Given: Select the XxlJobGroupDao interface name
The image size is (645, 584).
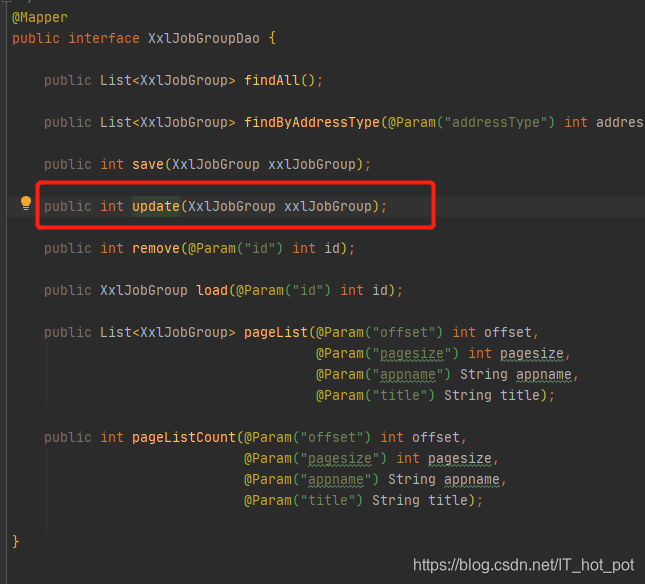Looking at the screenshot, I should click(x=204, y=38).
